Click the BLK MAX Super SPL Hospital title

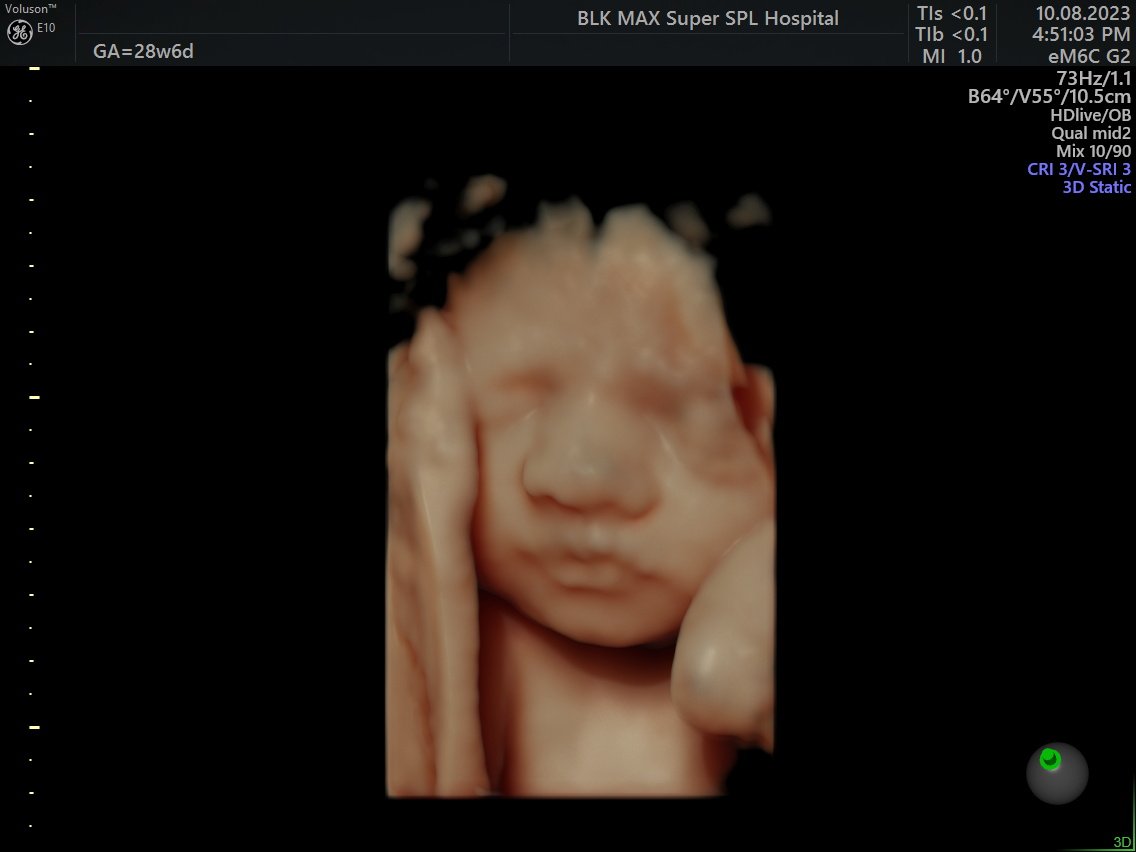point(708,18)
